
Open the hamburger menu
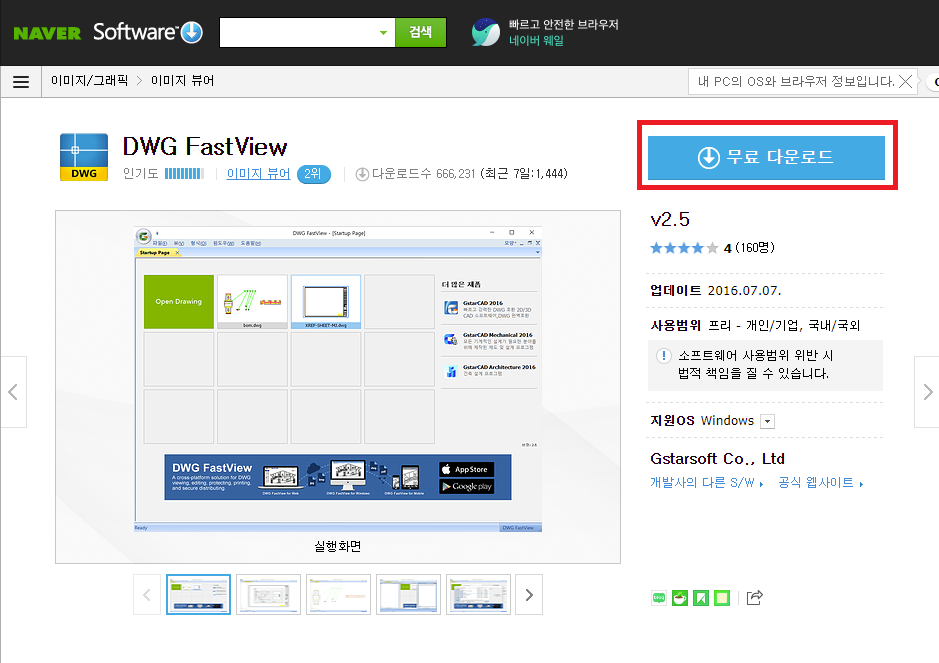(21, 82)
